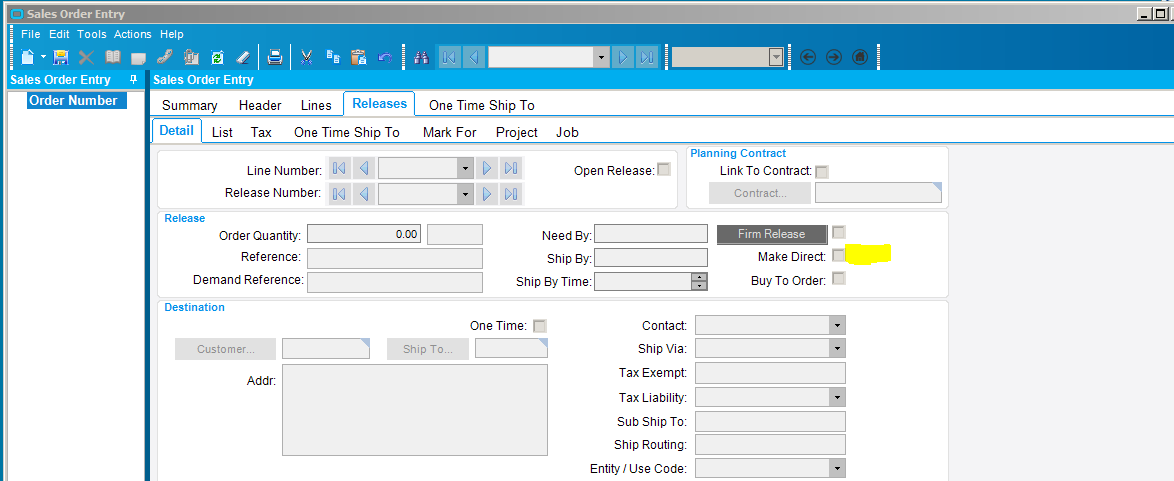Click the Delete X toolbar icon
This screenshot has width=1174, height=481.
87,57
